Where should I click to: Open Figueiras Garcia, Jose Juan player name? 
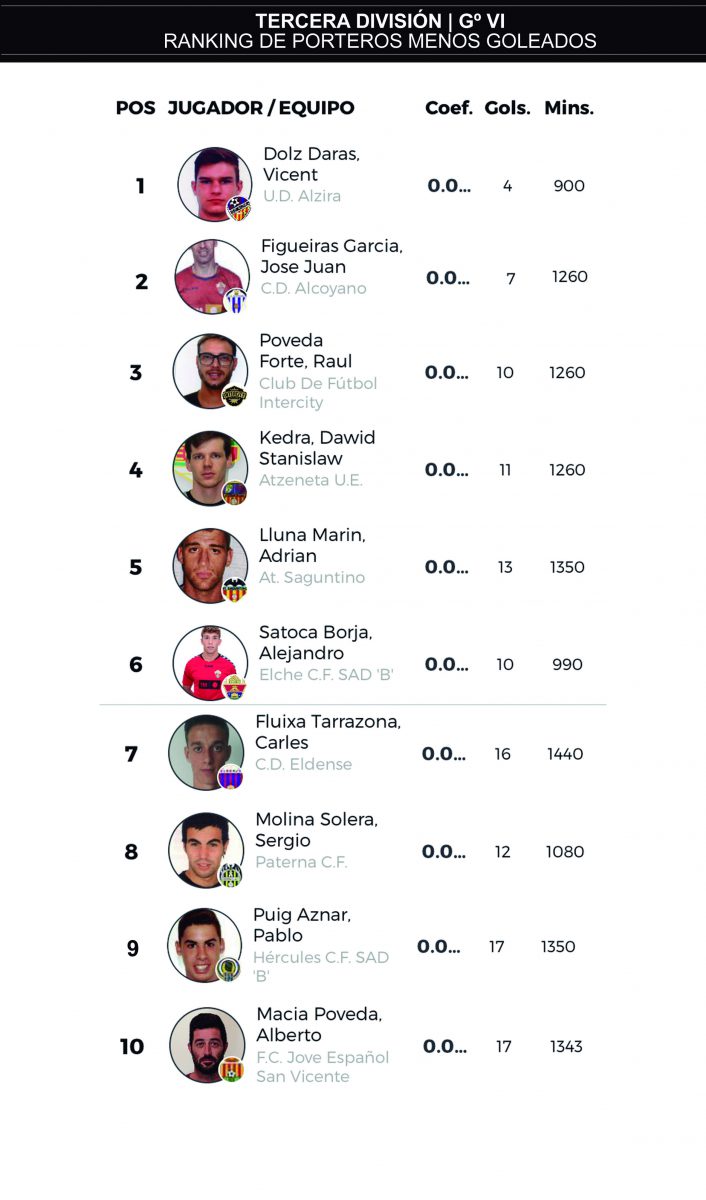[332, 256]
